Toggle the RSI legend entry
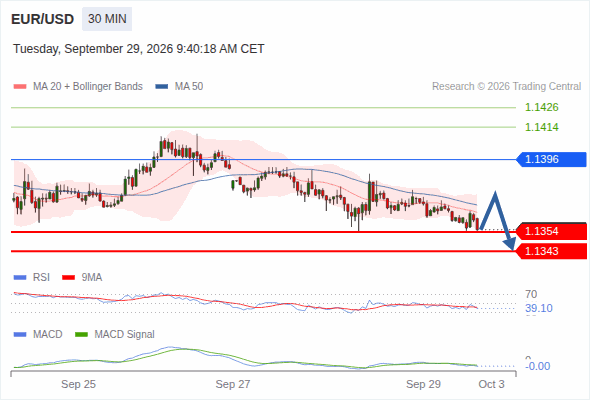Screen dimensions: 590x400 (x=32, y=278)
